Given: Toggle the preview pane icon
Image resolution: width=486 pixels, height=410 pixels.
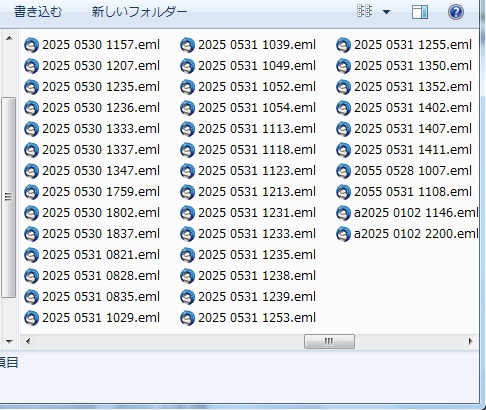Looking at the screenshot, I should [420, 12].
